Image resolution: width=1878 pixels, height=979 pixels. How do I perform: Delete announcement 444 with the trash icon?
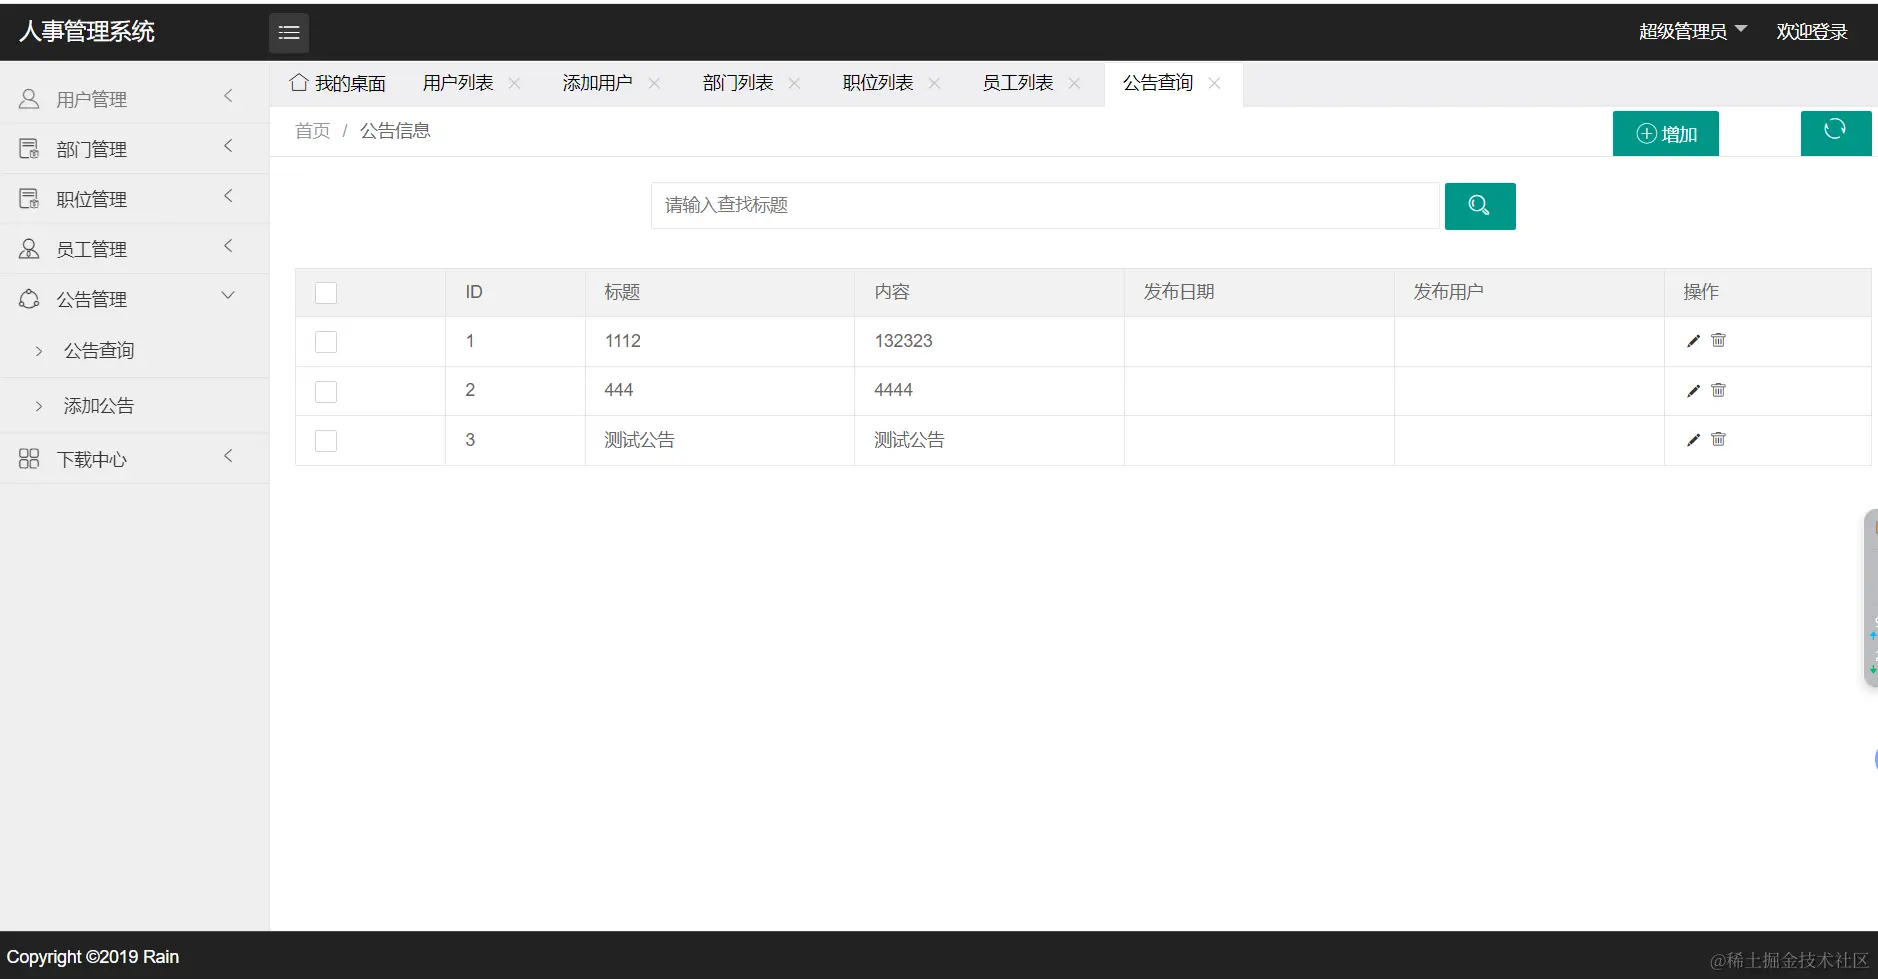point(1718,390)
